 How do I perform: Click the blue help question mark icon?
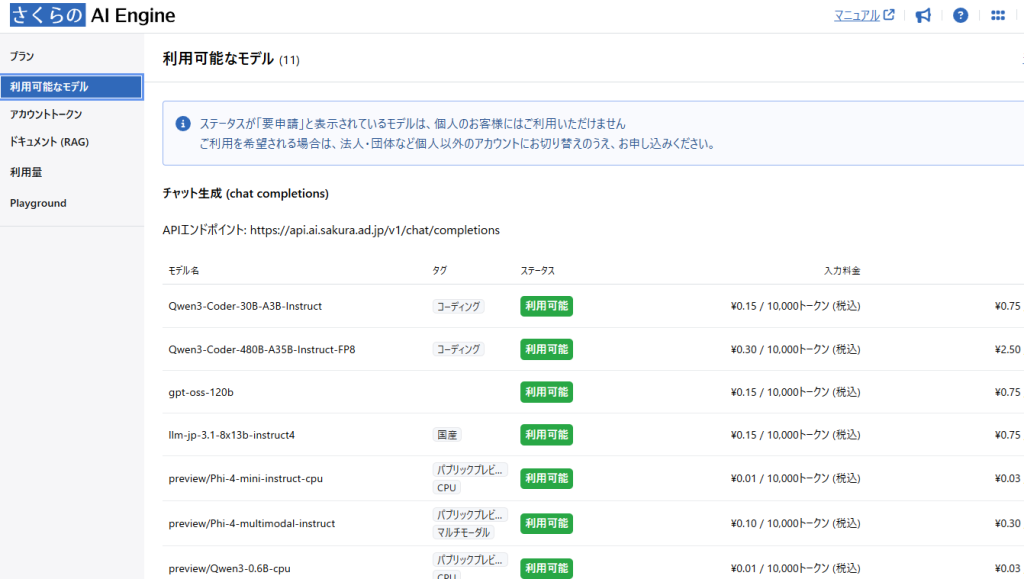tap(959, 15)
